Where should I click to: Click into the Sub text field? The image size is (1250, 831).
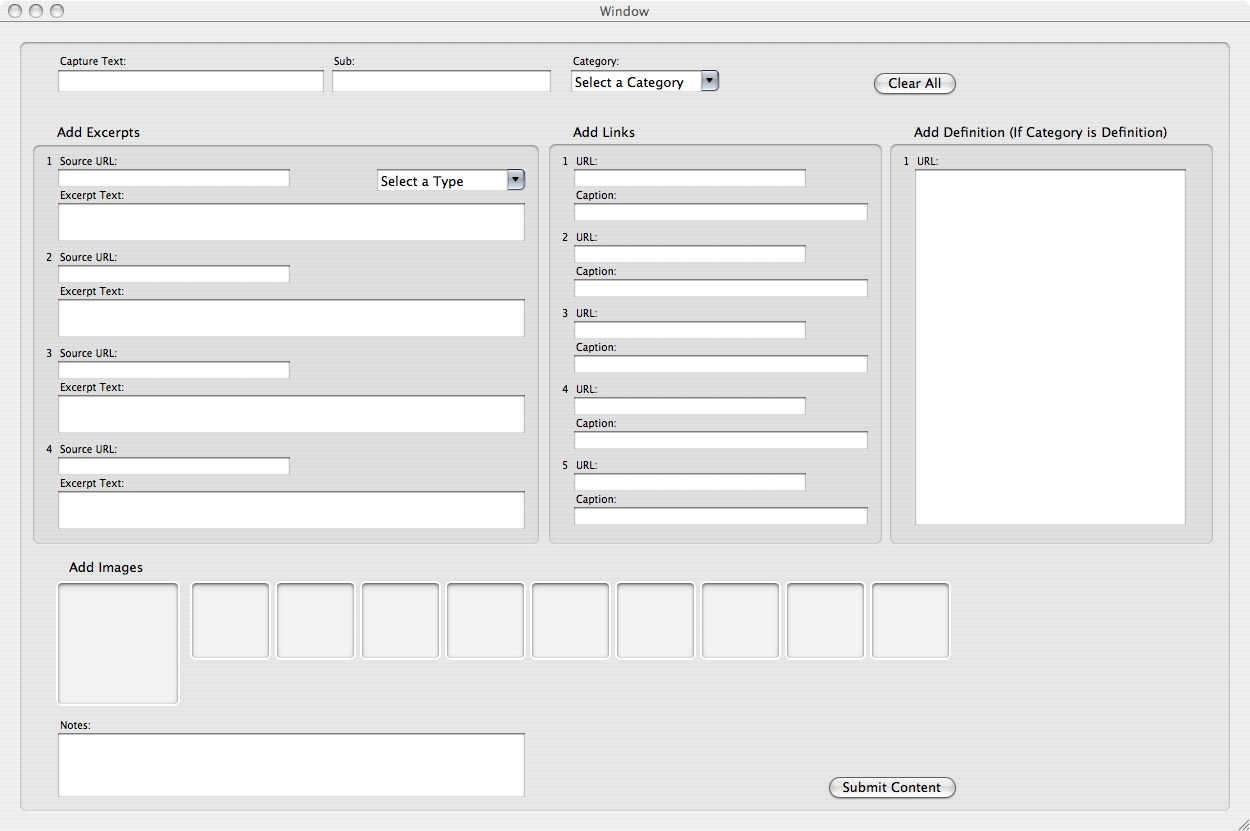tap(441, 82)
